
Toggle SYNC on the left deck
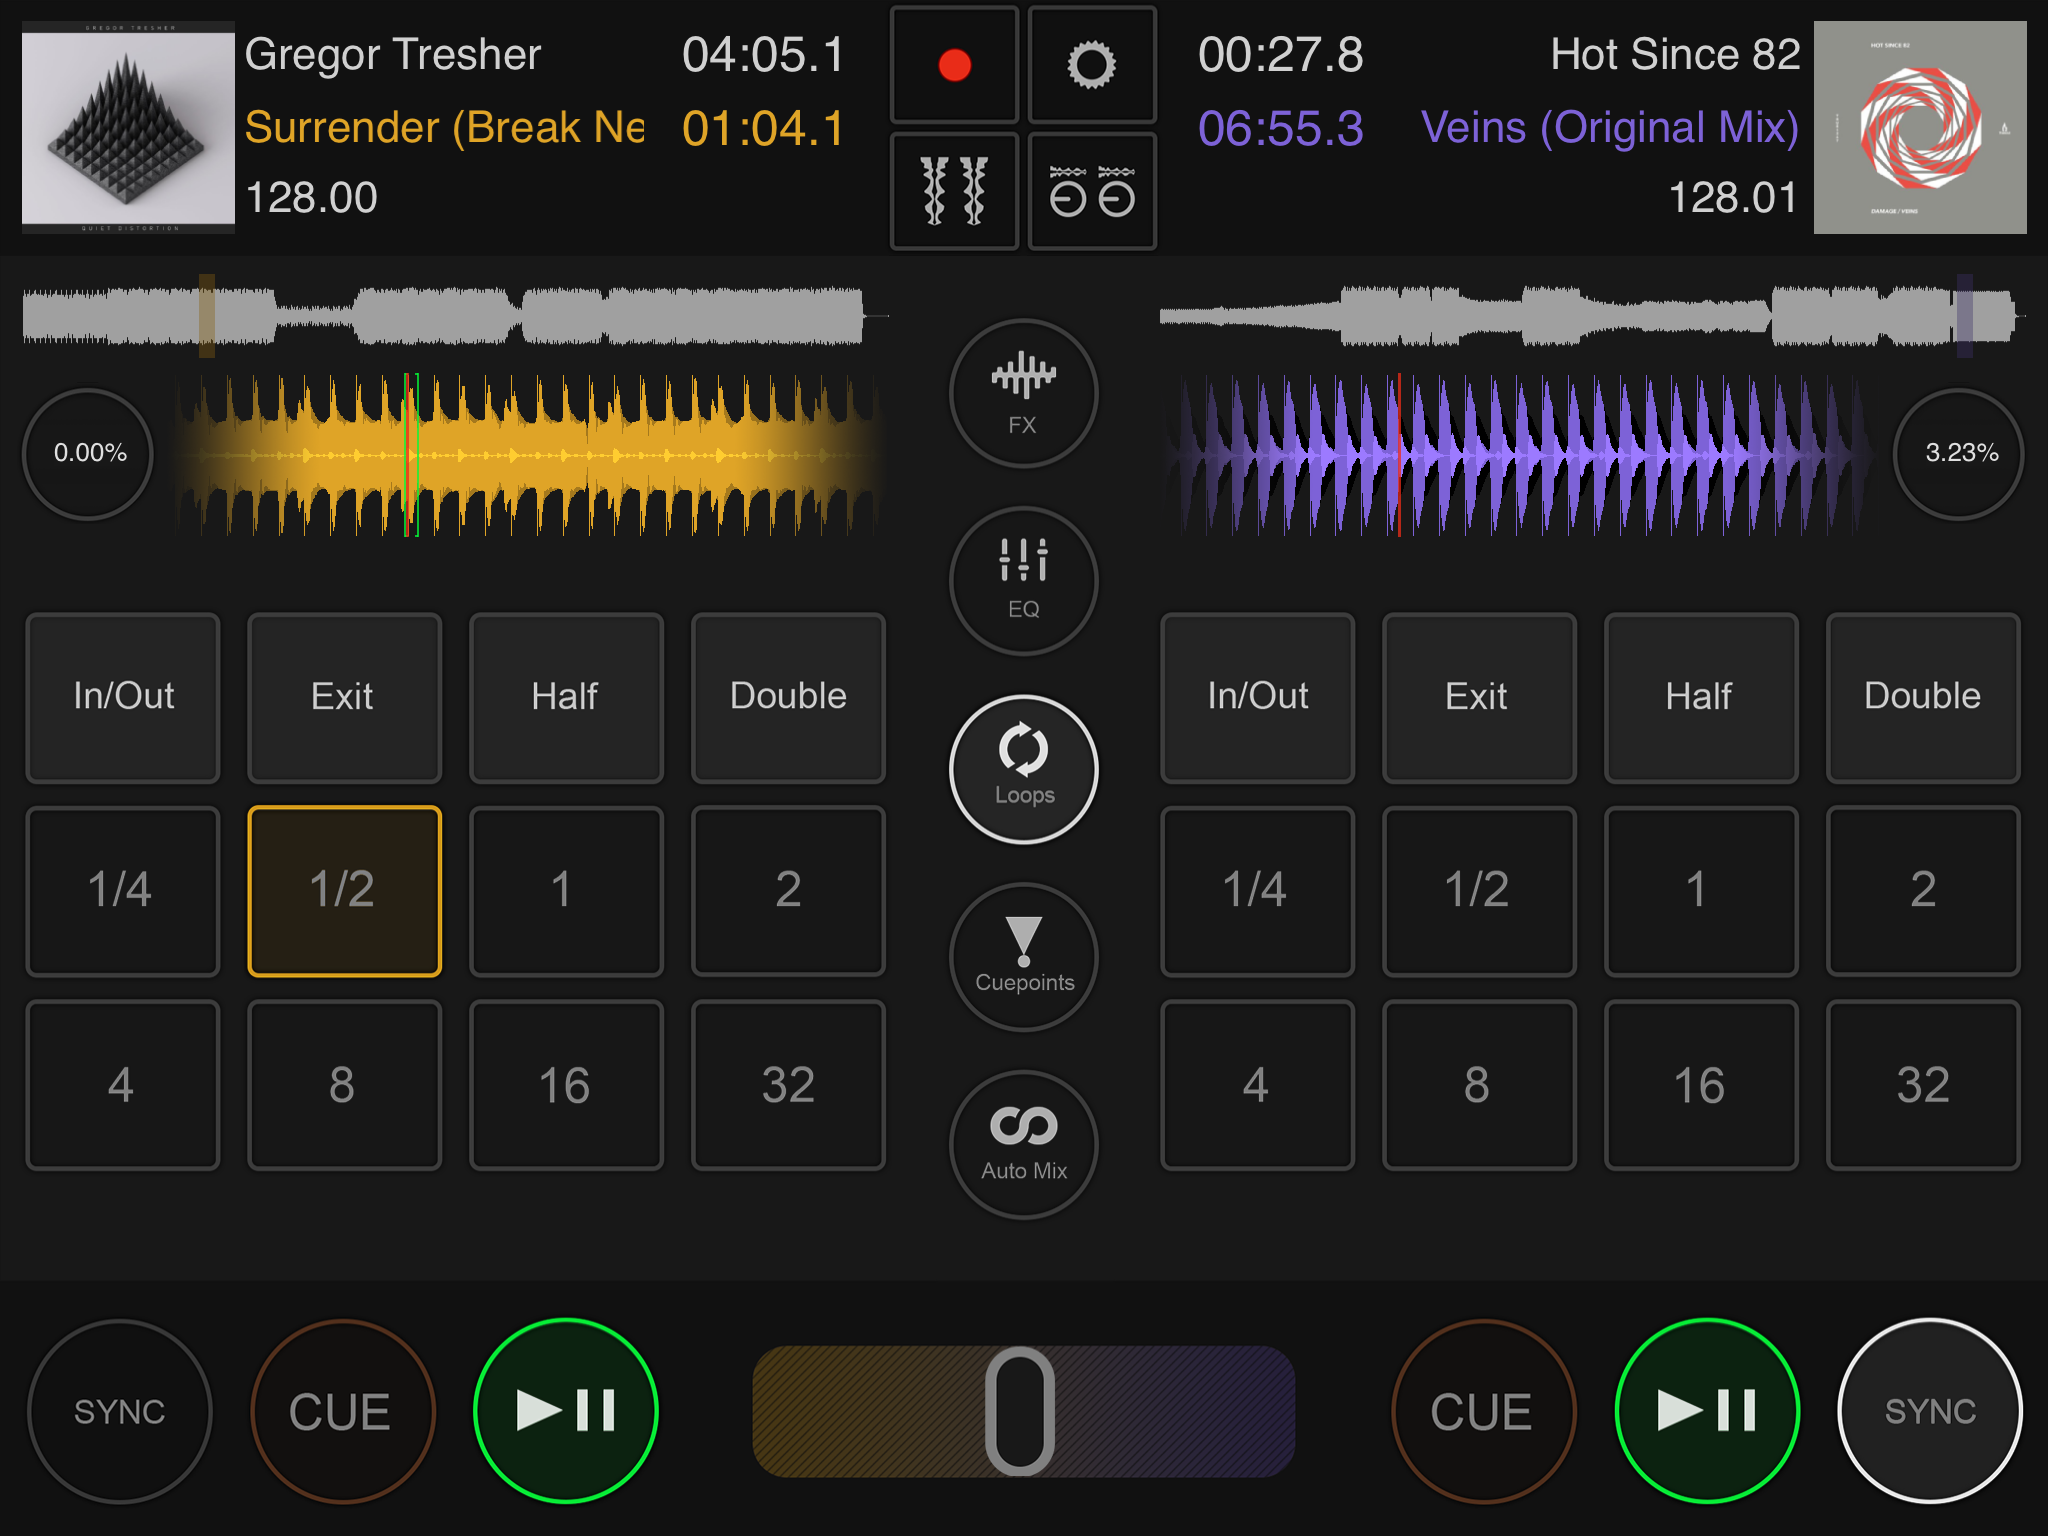point(119,1411)
